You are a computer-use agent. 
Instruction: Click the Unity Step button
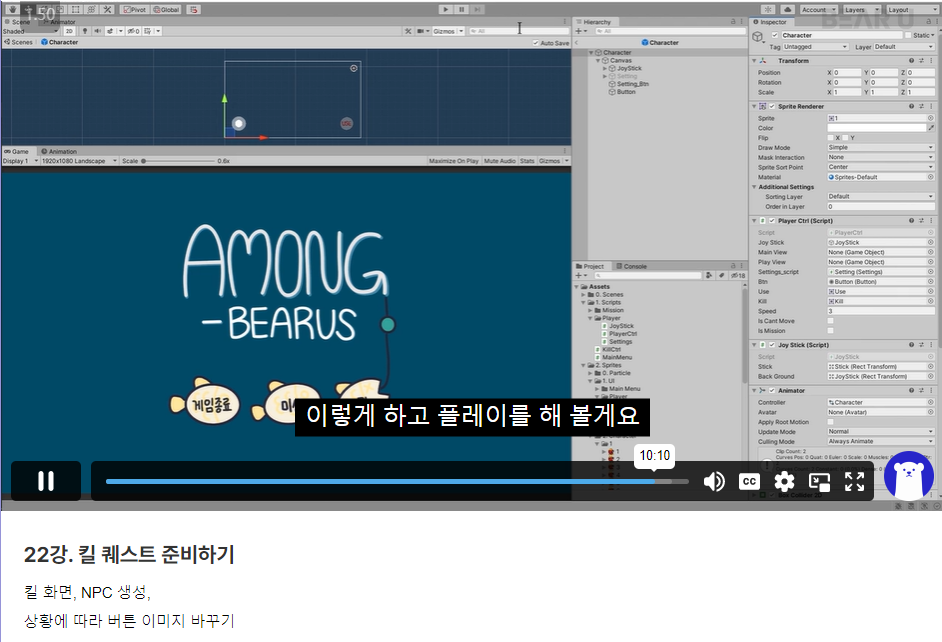(x=478, y=10)
